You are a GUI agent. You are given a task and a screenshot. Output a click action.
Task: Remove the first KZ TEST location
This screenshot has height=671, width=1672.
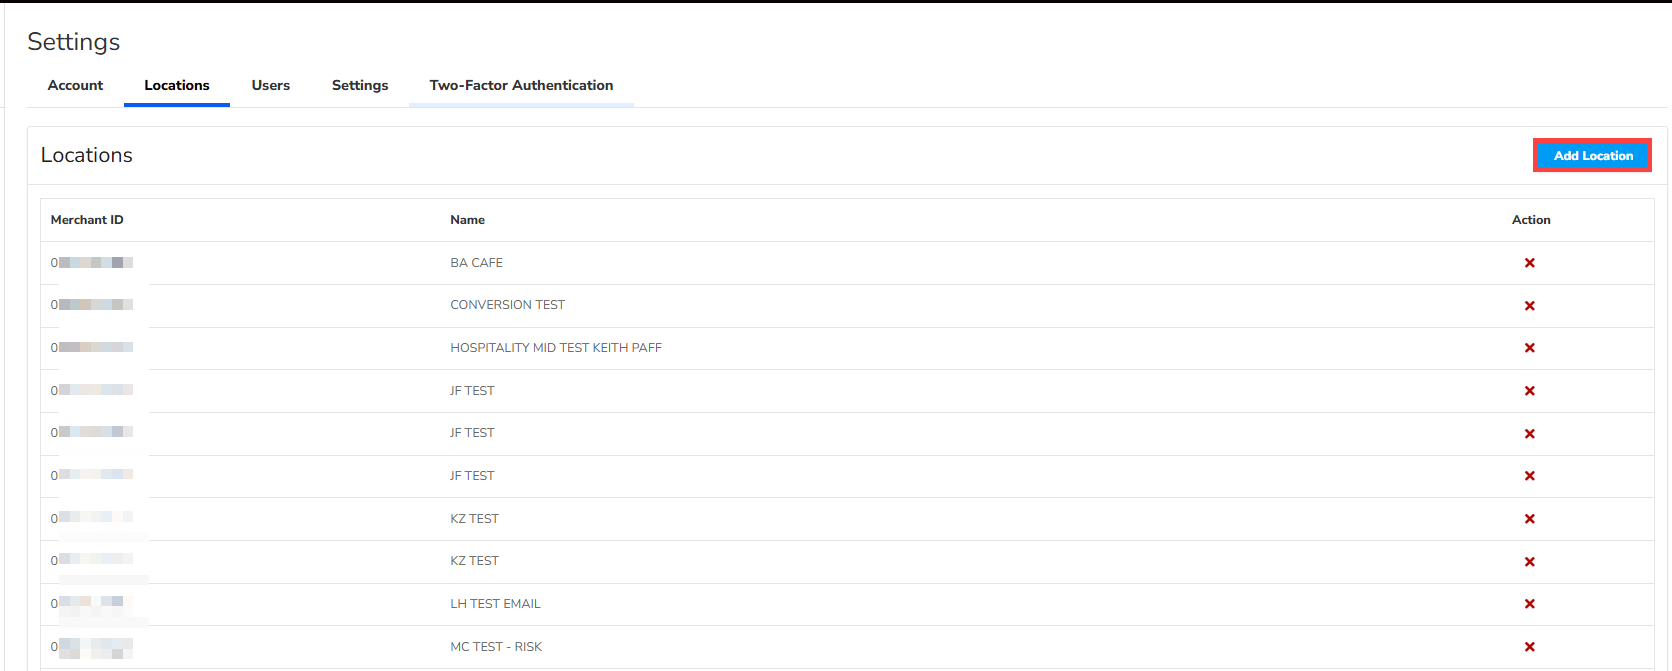[1529, 519]
